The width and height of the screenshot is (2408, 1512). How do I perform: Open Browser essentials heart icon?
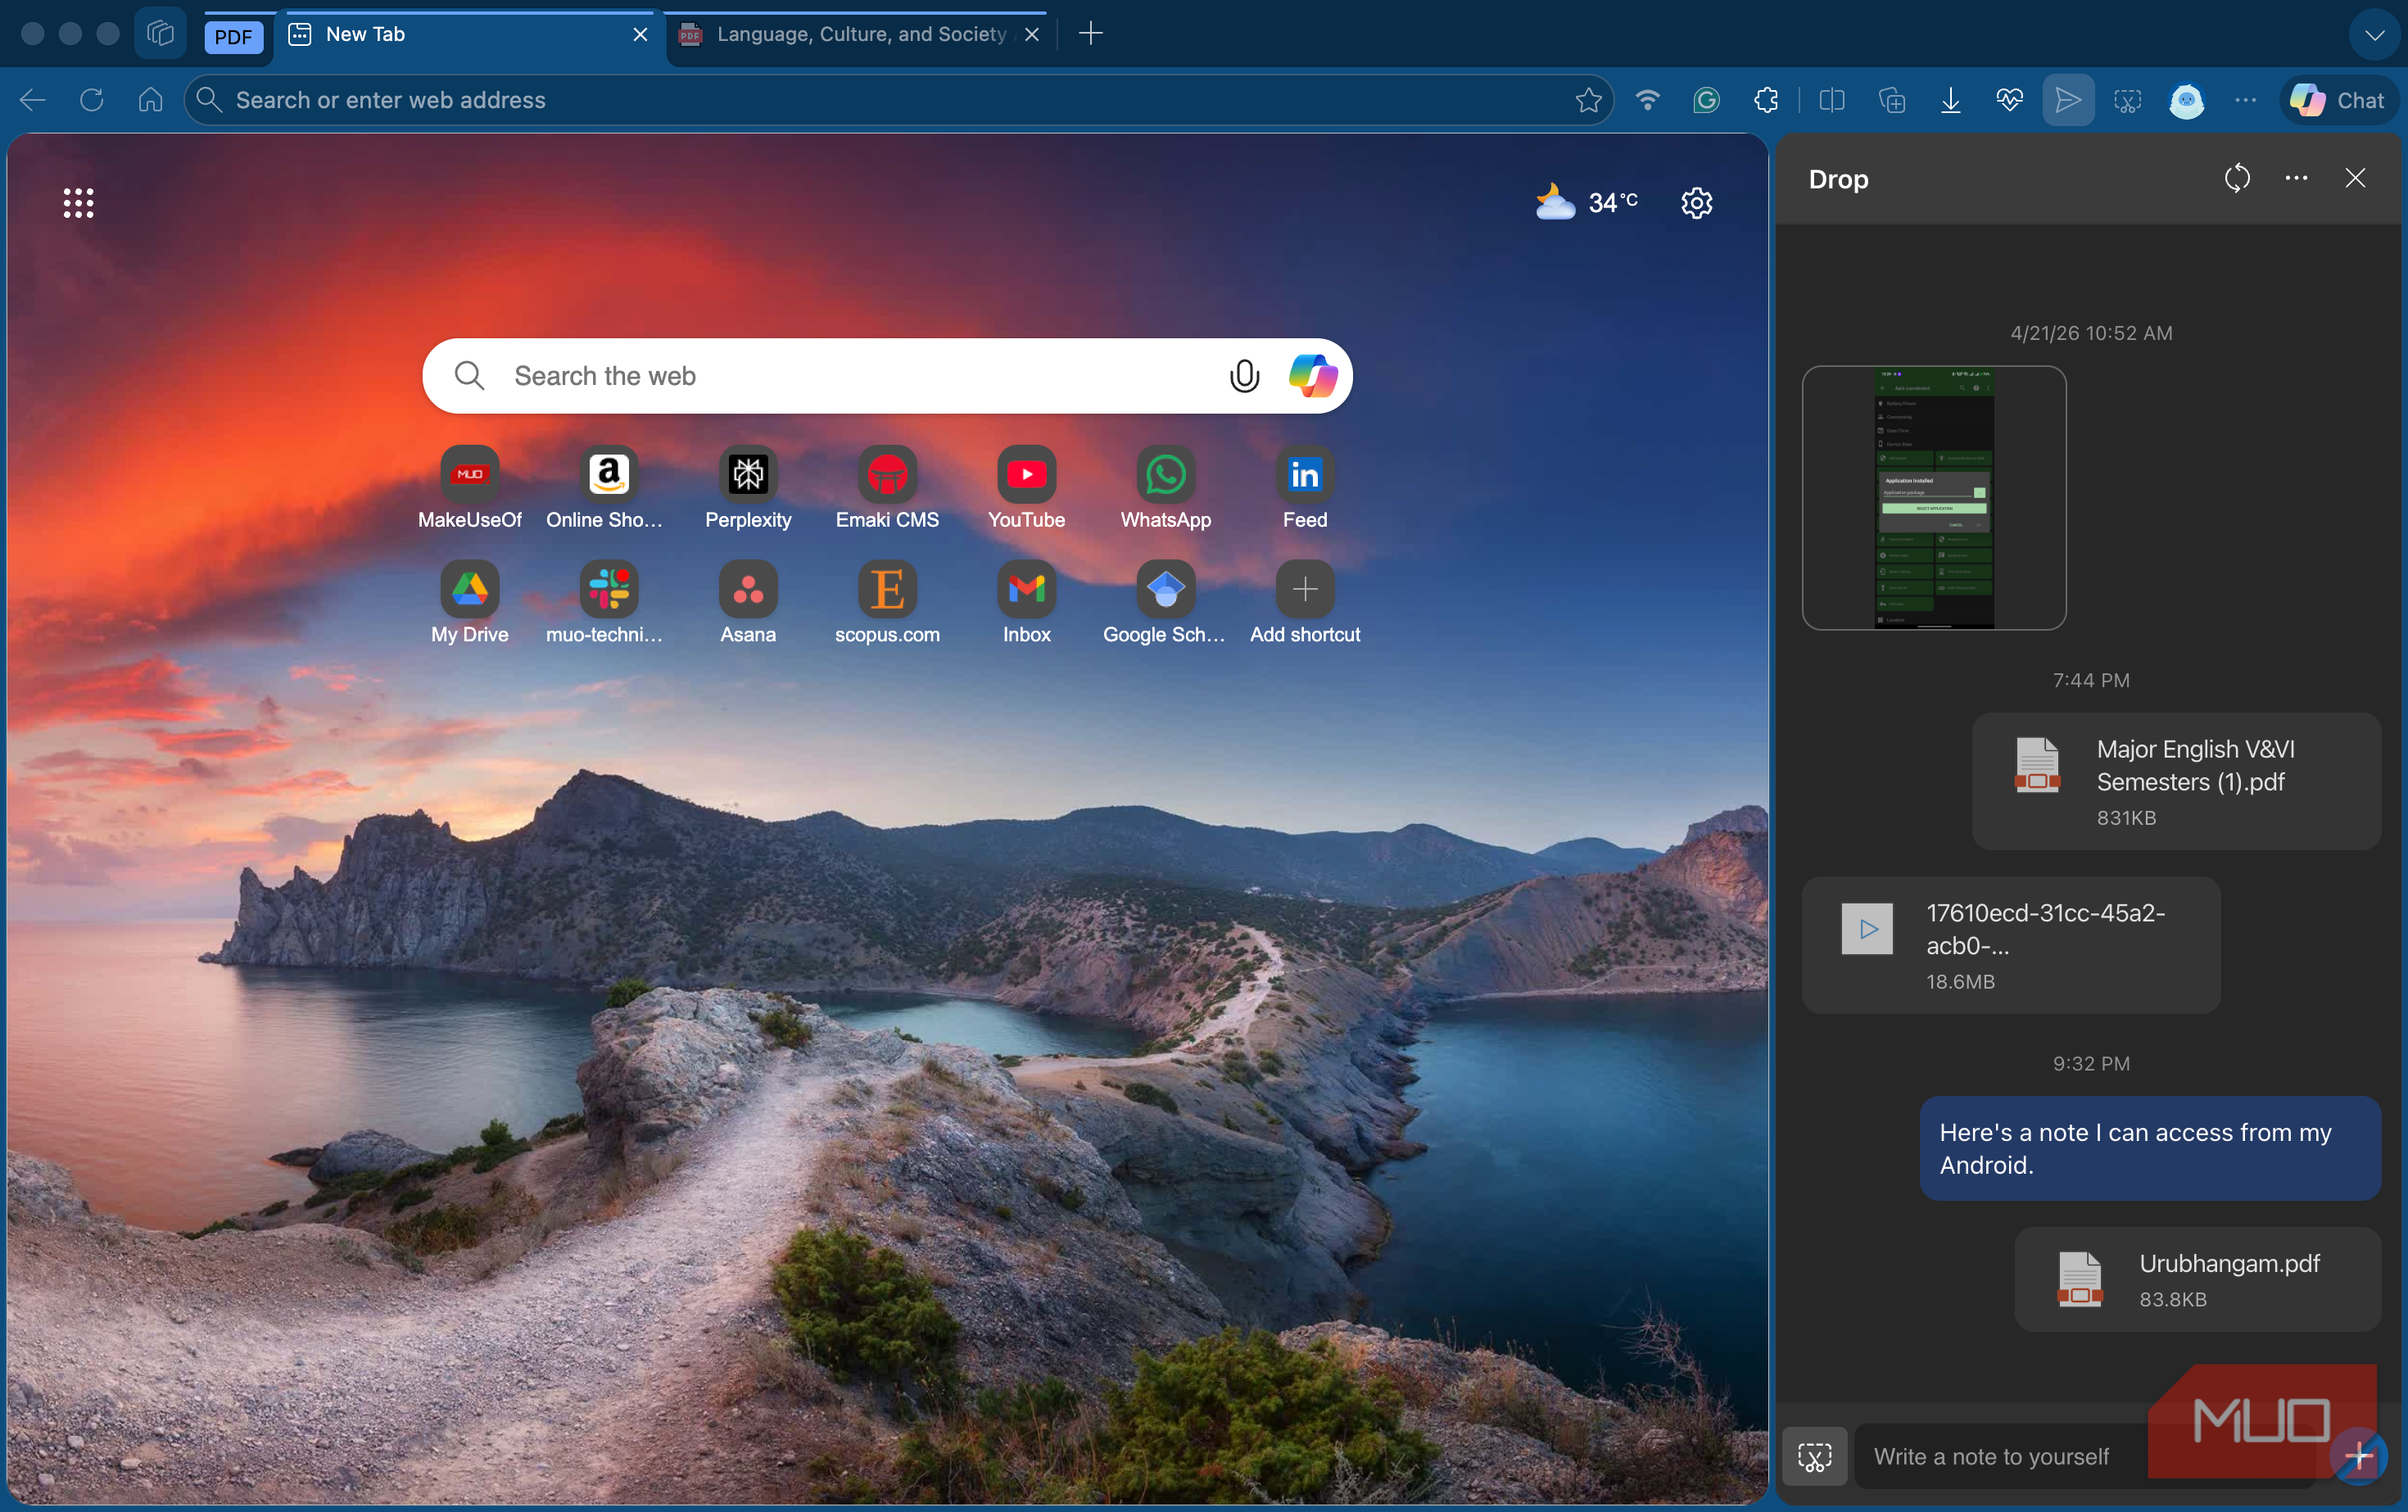tap(2009, 100)
